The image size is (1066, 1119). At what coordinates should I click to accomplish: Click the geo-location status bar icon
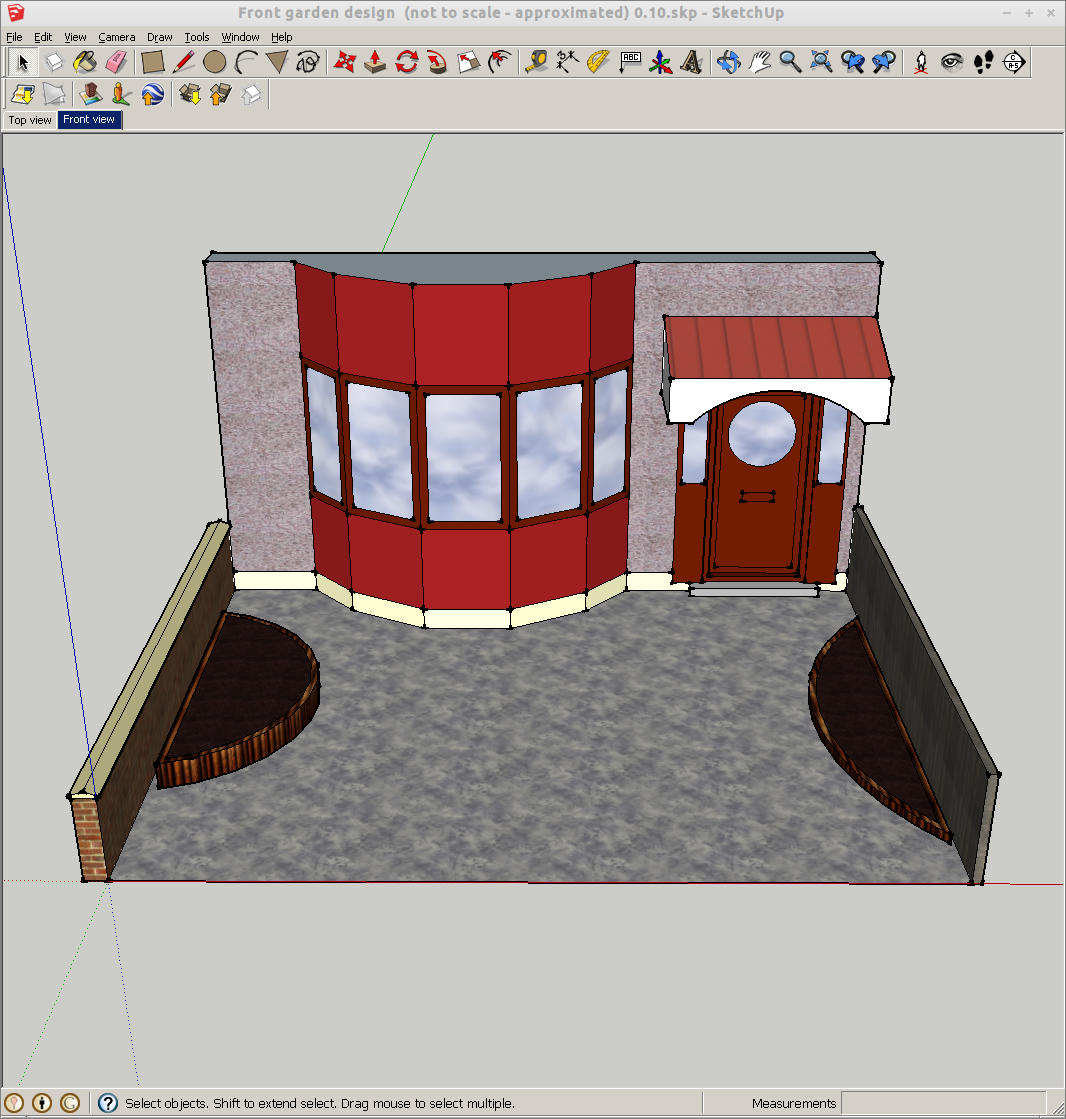(15, 1103)
